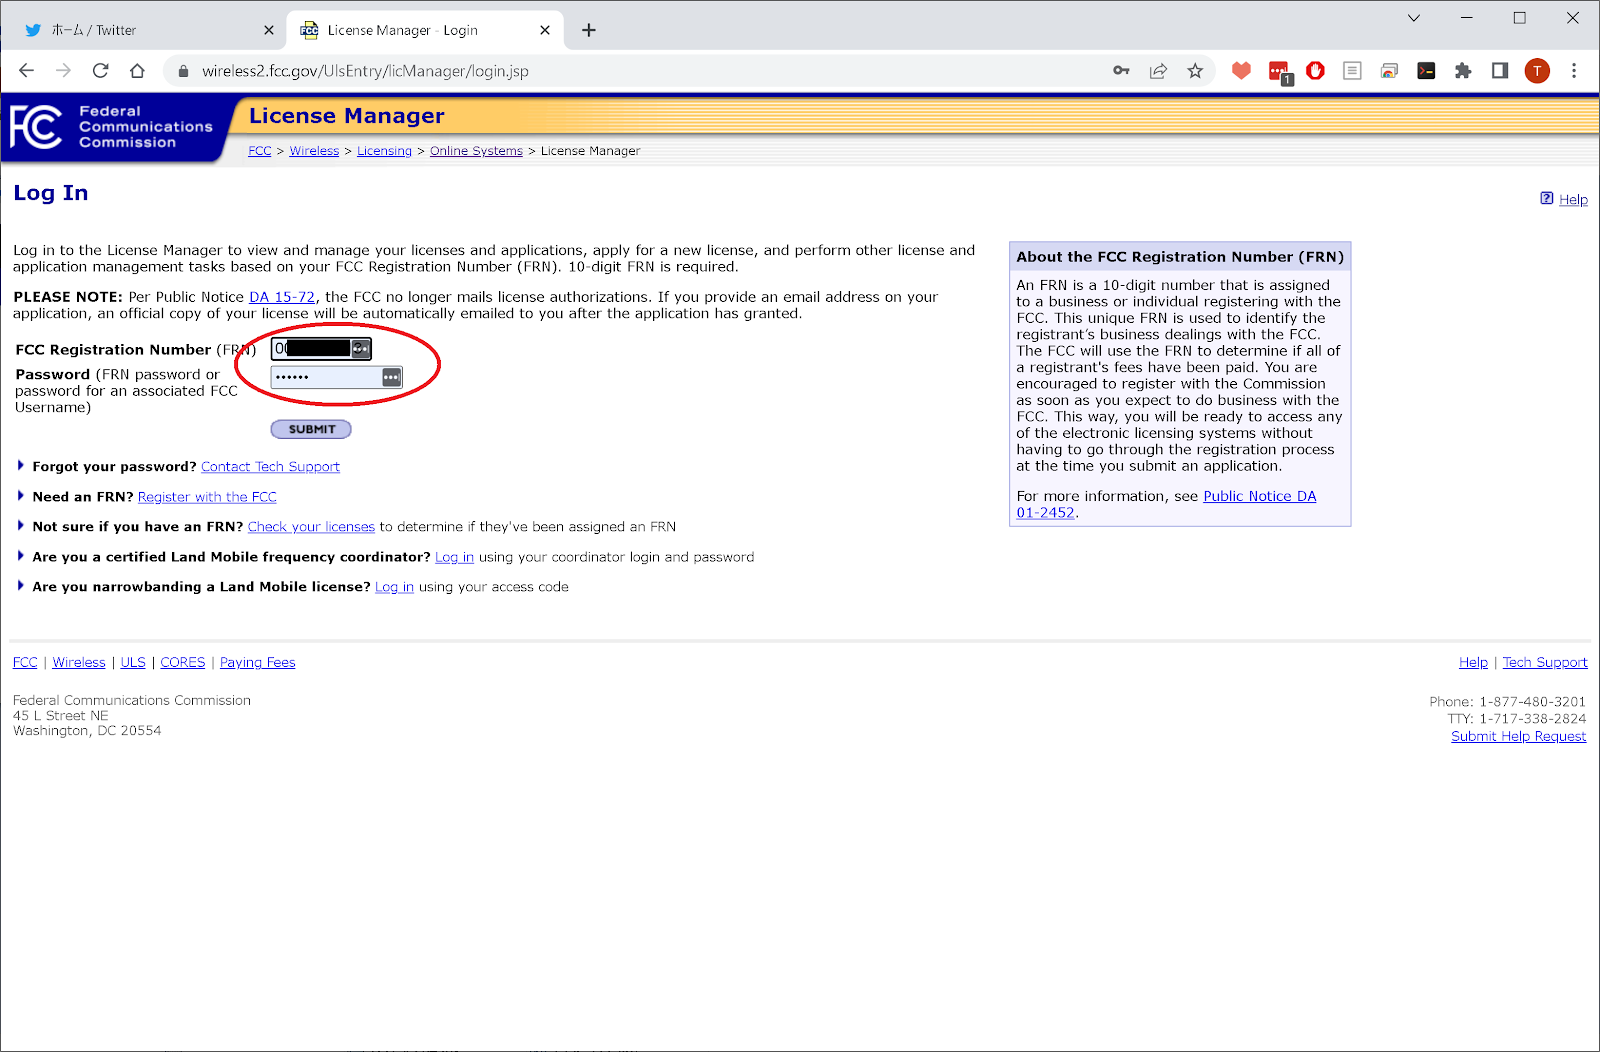Open the Online Systems breadcrumb link
Screen dimensions: 1600x1052
coord(476,151)
